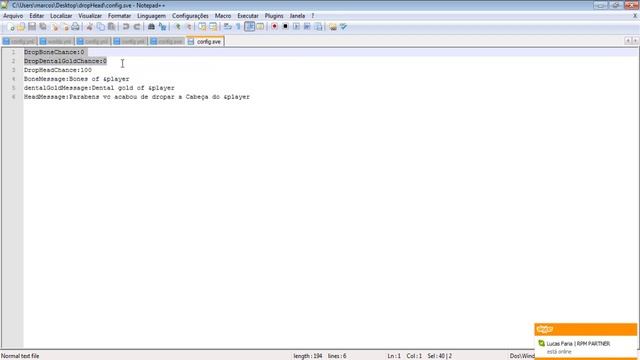Click 'Sel : 40 | 2' in status bar
The width and height of the screenshot is (640, 360).
(440, 356)
